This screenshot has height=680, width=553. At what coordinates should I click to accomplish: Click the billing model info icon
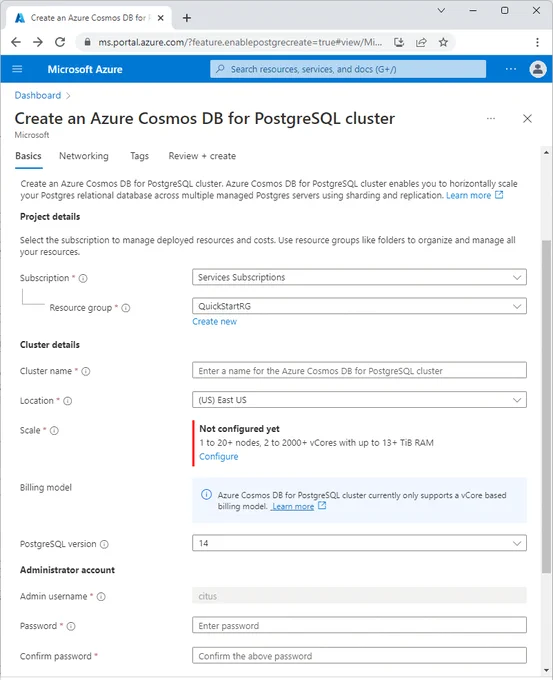pyautogui.click(x=206, y=495)
